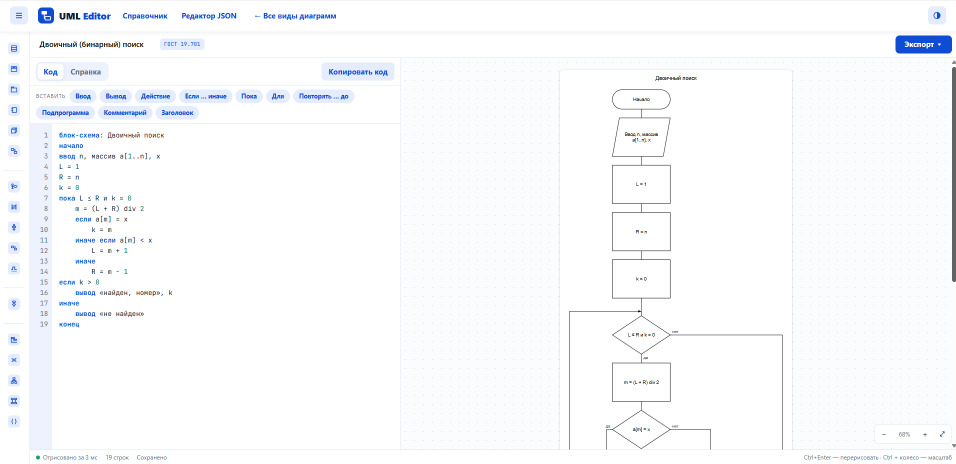This screenshot has height=464, width=956.
Task: Select the folder-shaped package diagram icon
Action: tap(15, 90)
